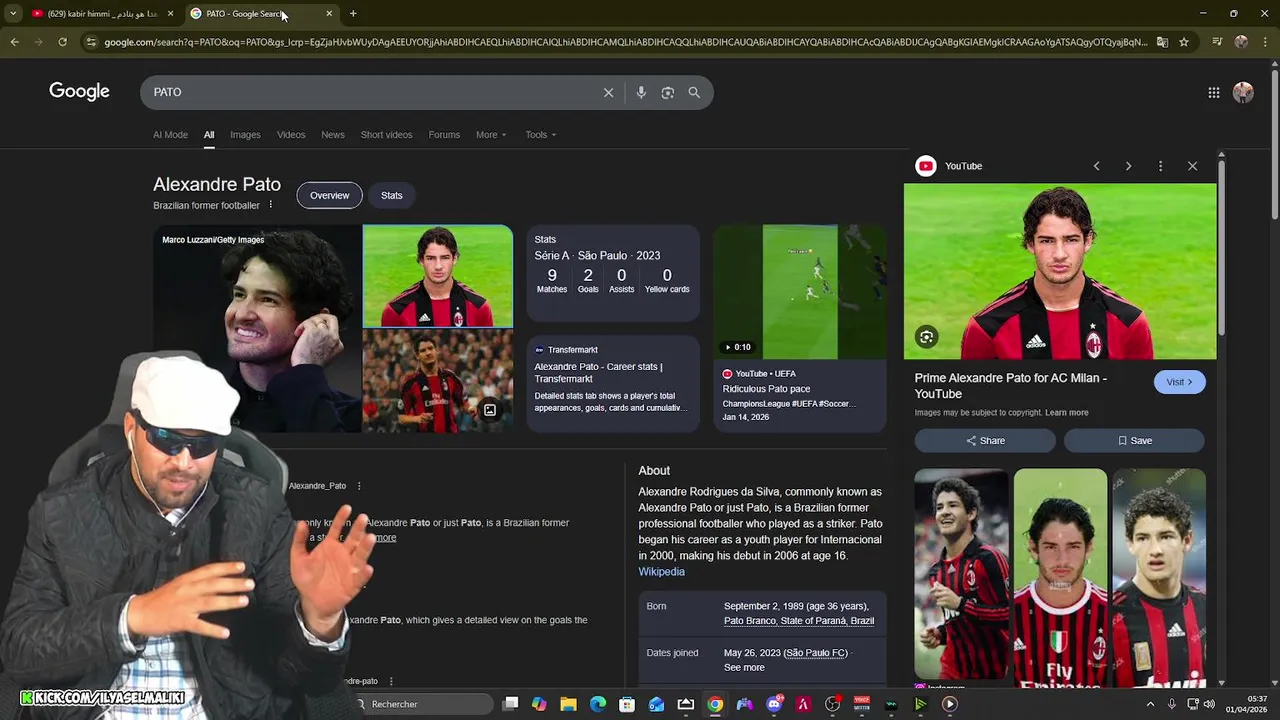Open the image gallery icon on AC Milan photo
The image size is (1280, 720).
click(x=490, y=410)
